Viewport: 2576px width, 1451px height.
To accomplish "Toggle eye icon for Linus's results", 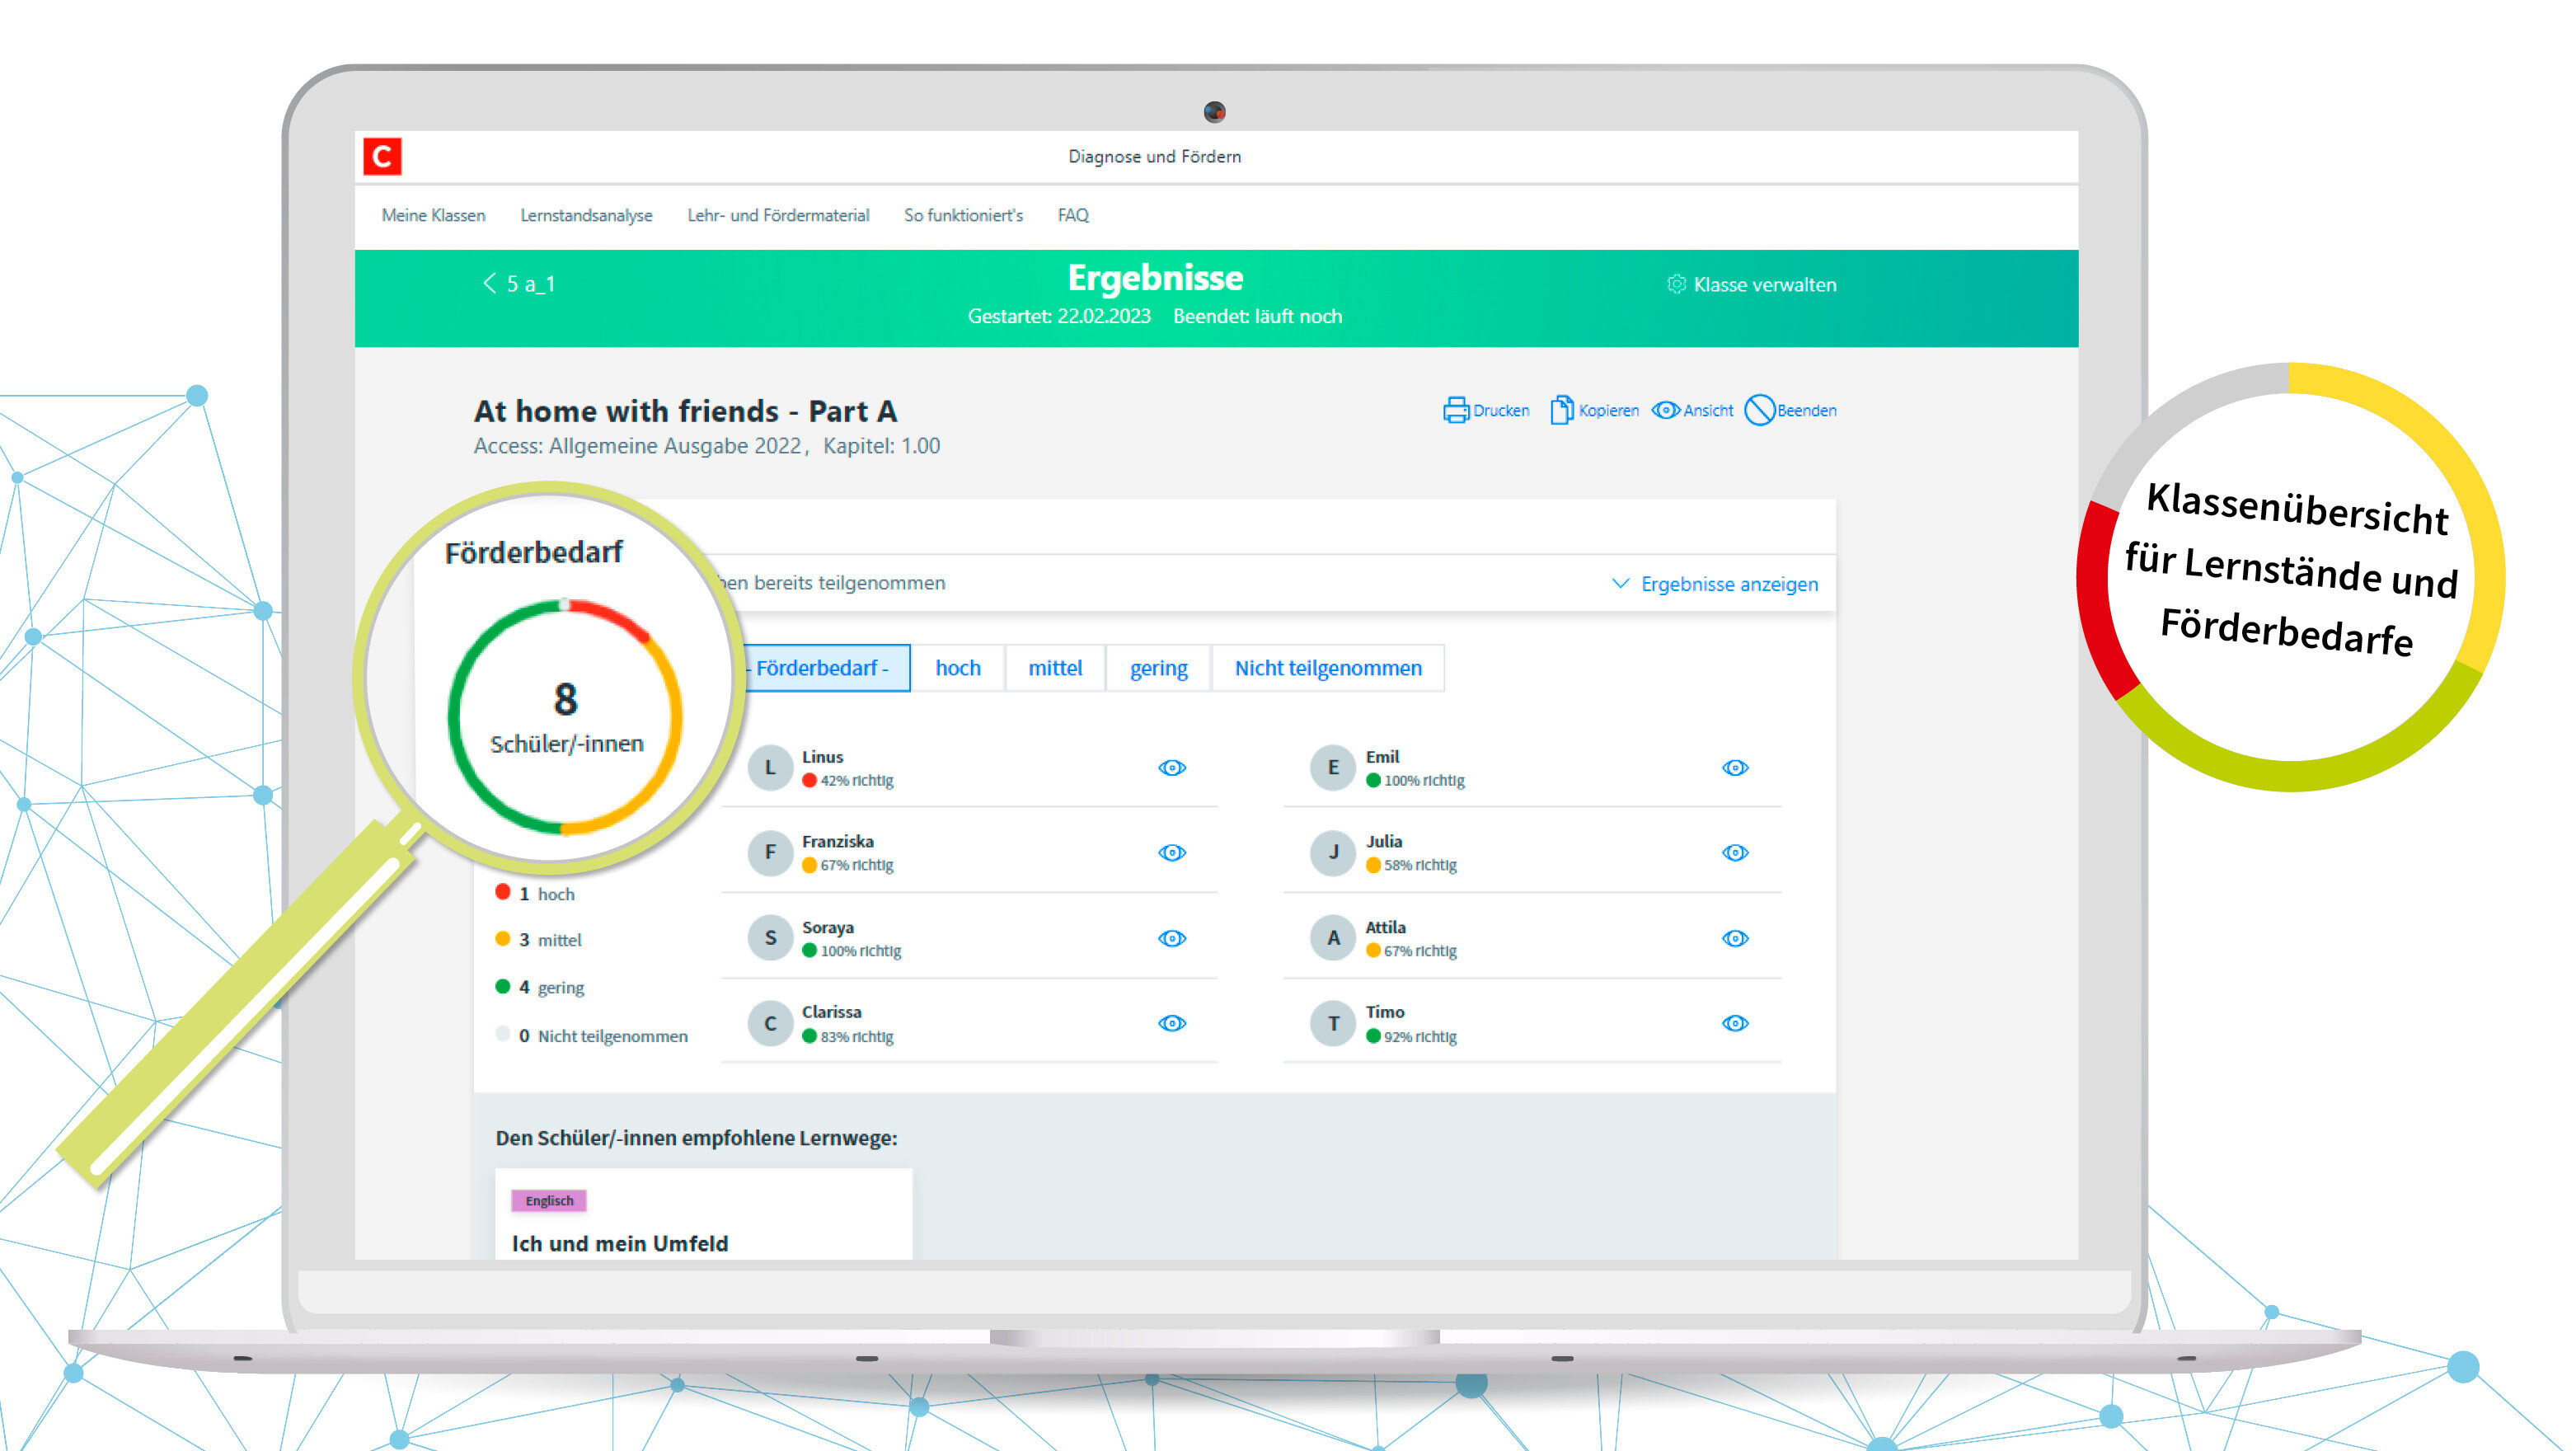I will point(1172,768).
